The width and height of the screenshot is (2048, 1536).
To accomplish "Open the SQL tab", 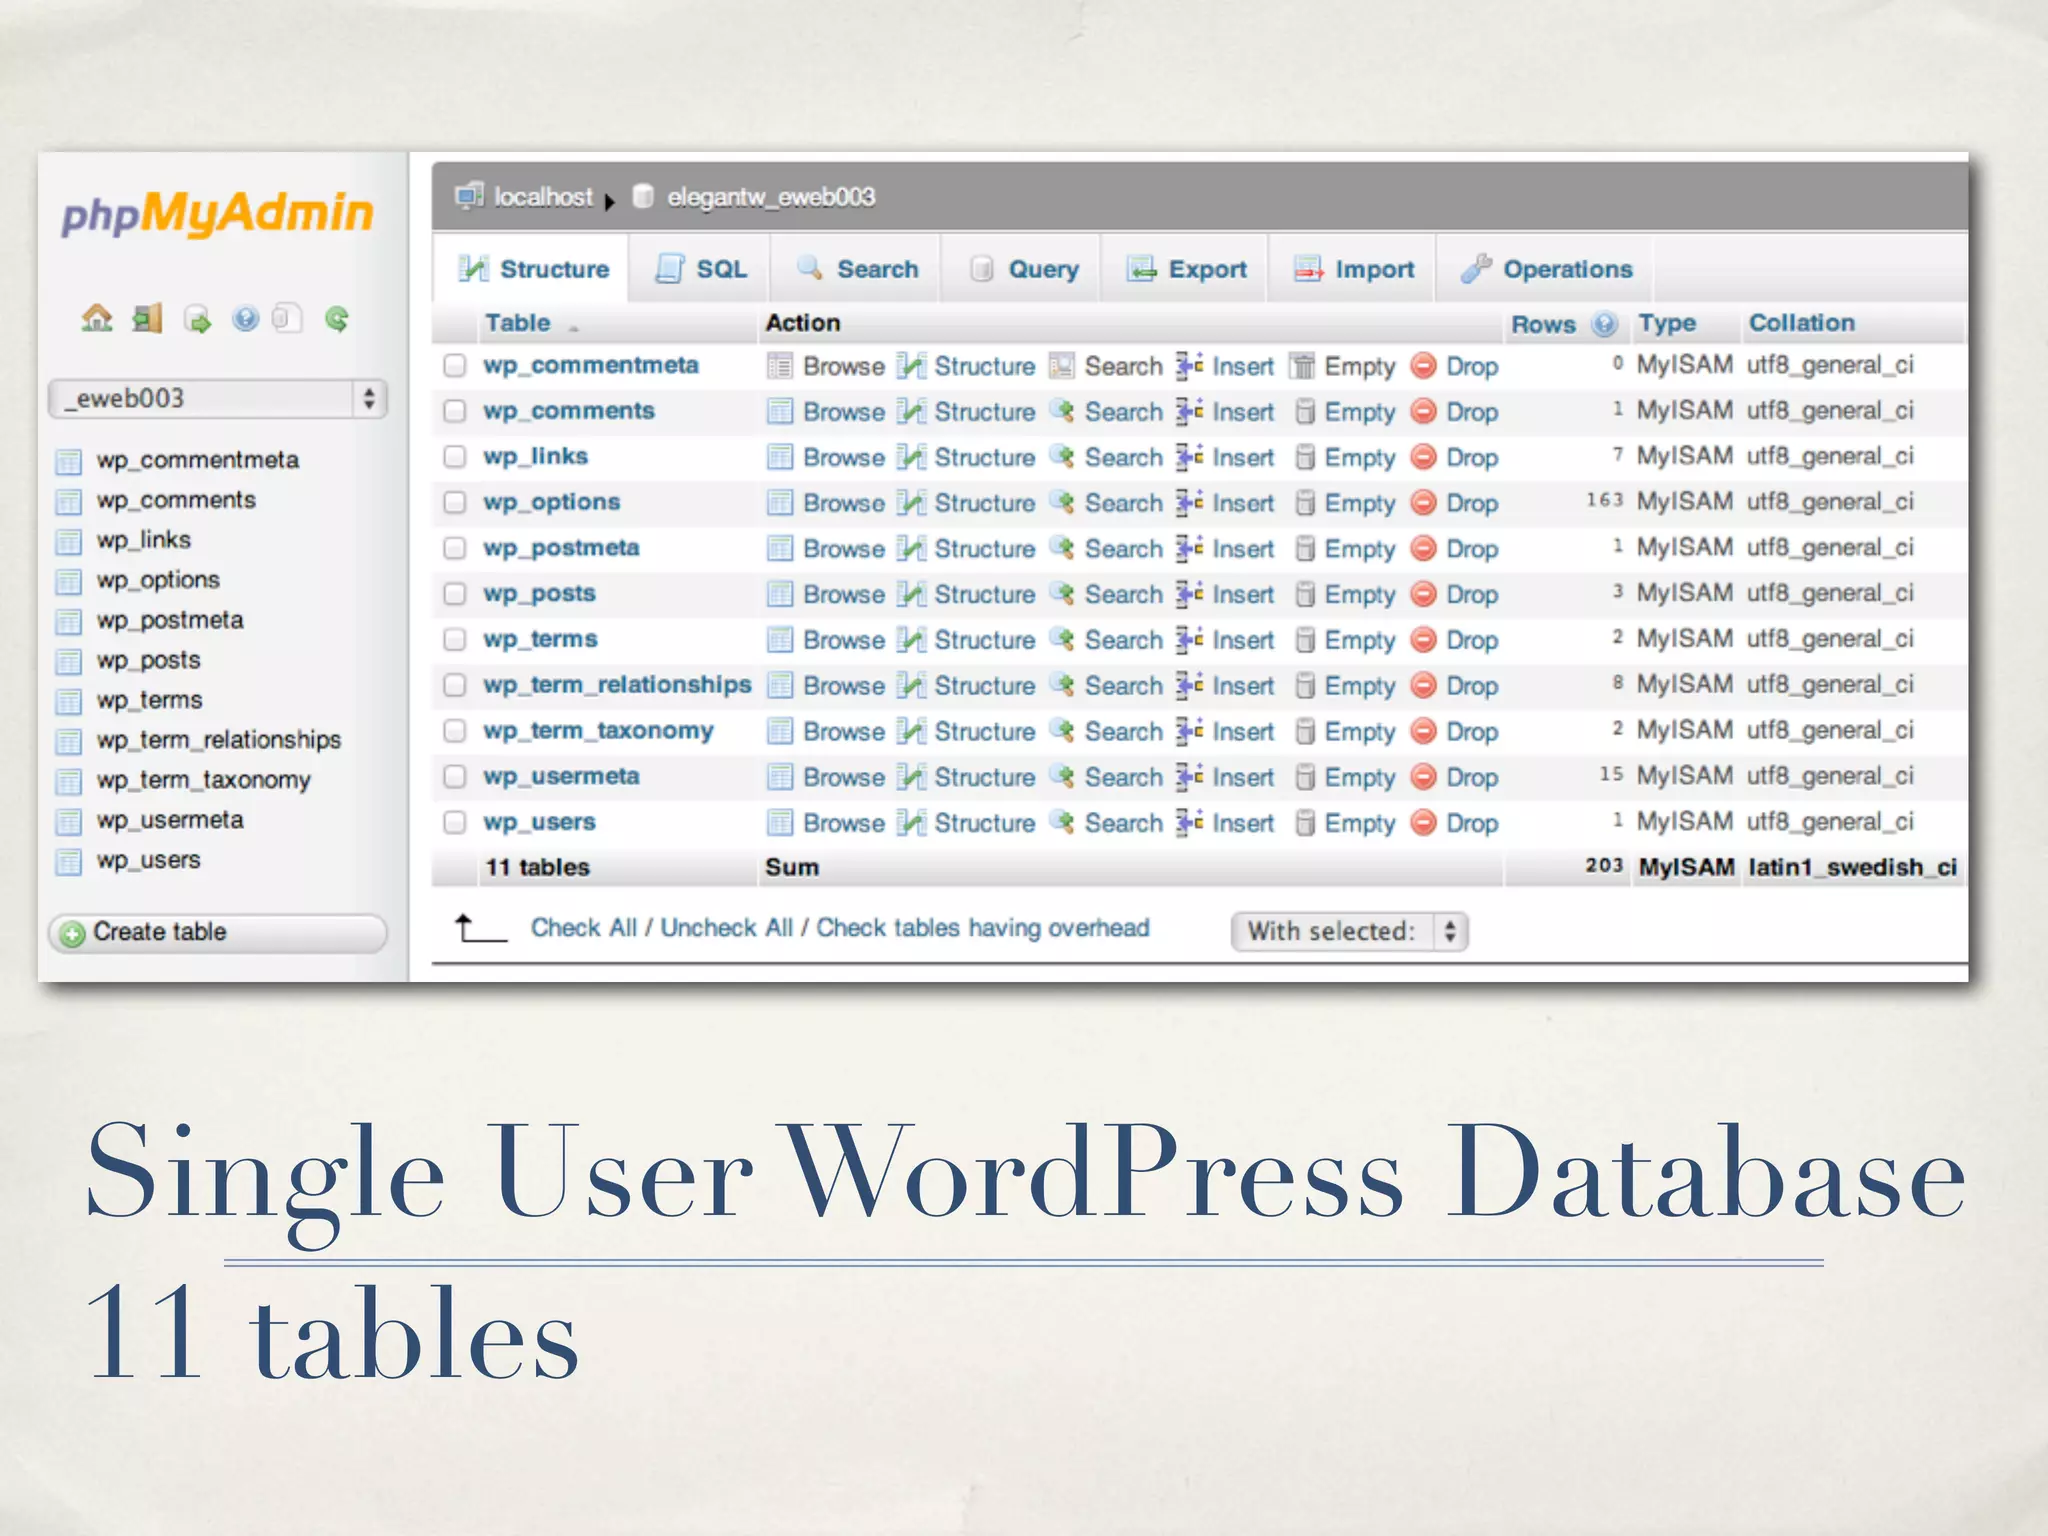I will (x=701, y=269).
